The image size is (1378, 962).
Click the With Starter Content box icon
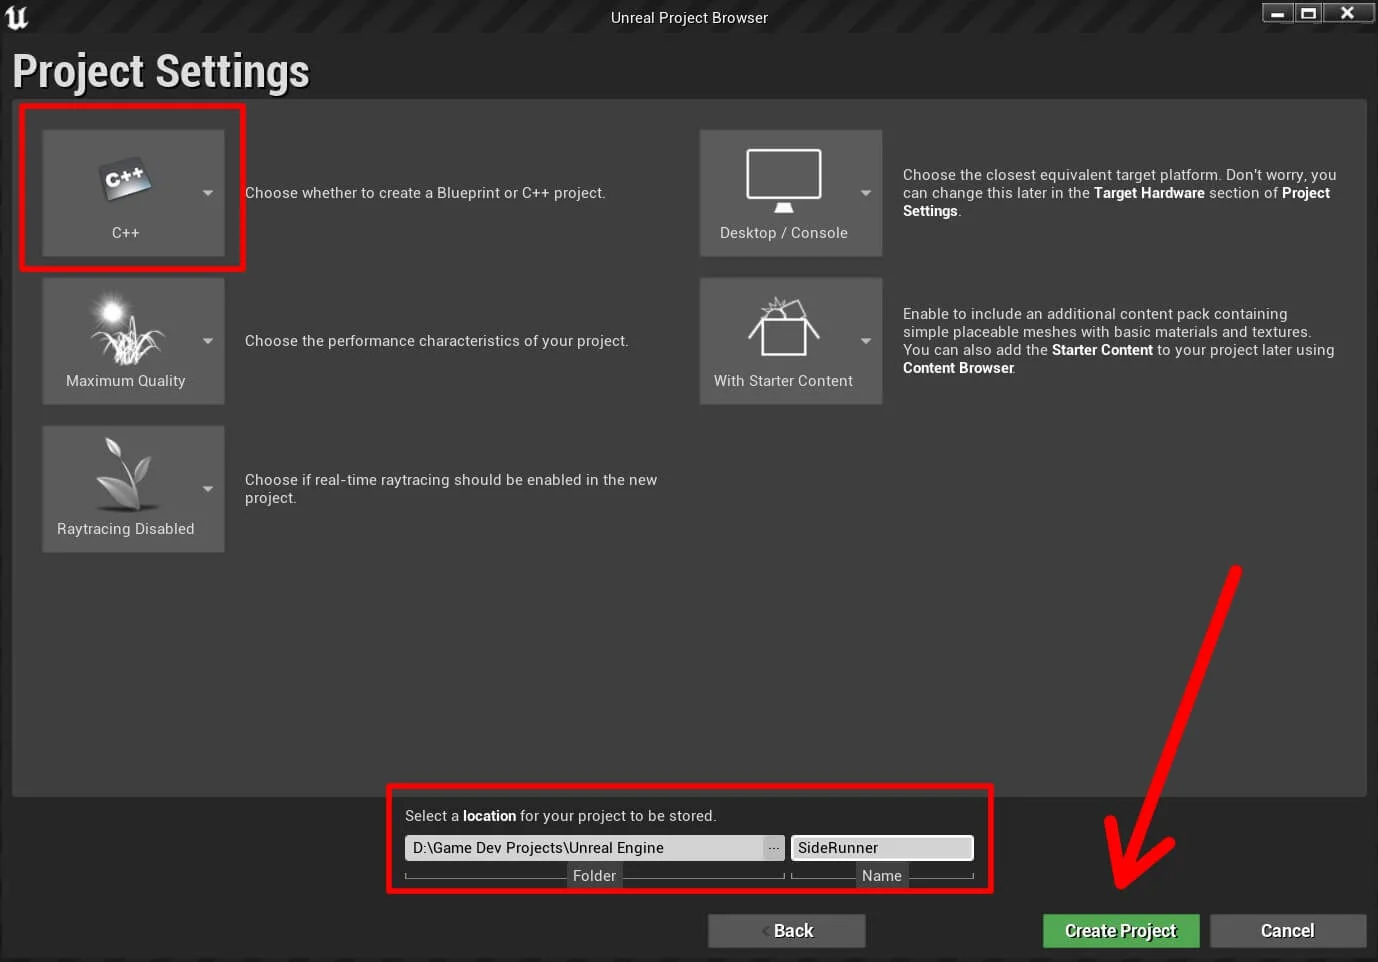(x=784, y=327)
